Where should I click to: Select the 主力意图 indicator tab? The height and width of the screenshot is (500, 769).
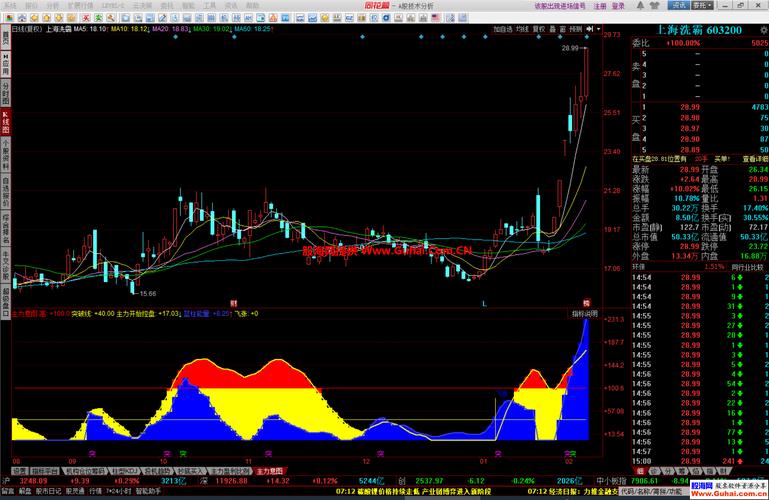click(x=269, y=471)
